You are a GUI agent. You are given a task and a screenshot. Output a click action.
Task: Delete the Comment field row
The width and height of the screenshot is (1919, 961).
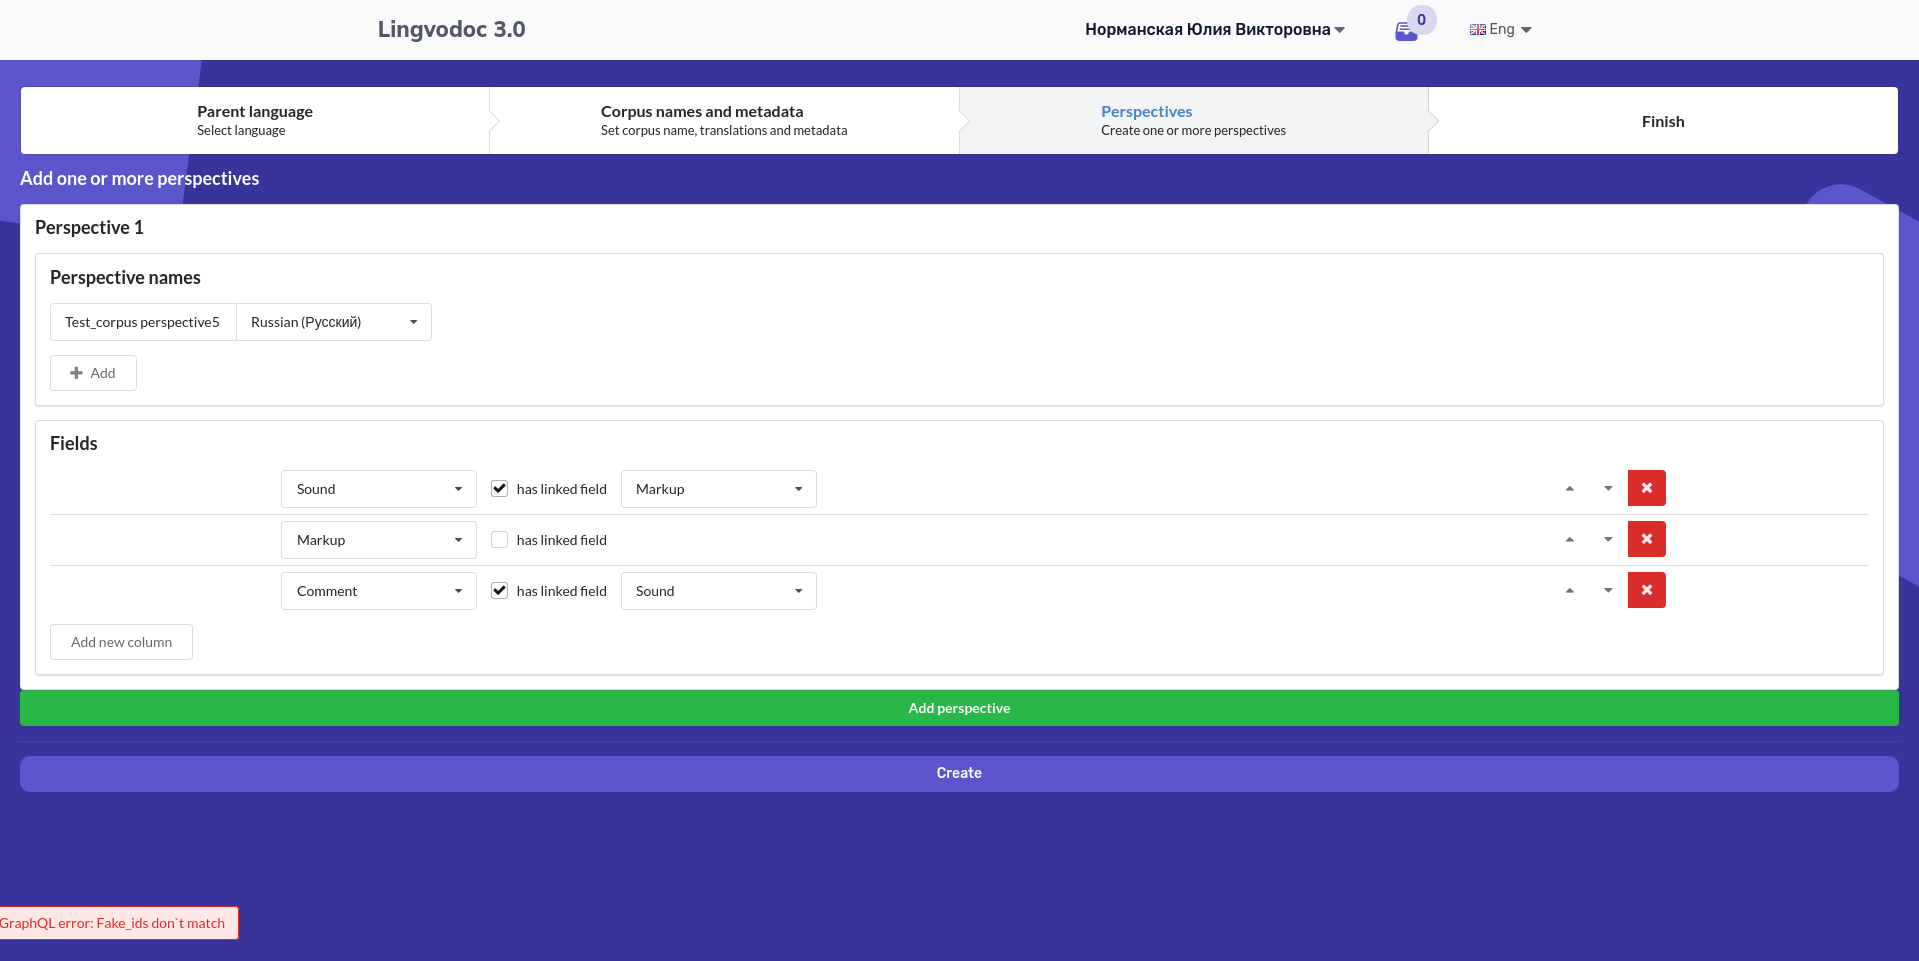click(1647, 590)
